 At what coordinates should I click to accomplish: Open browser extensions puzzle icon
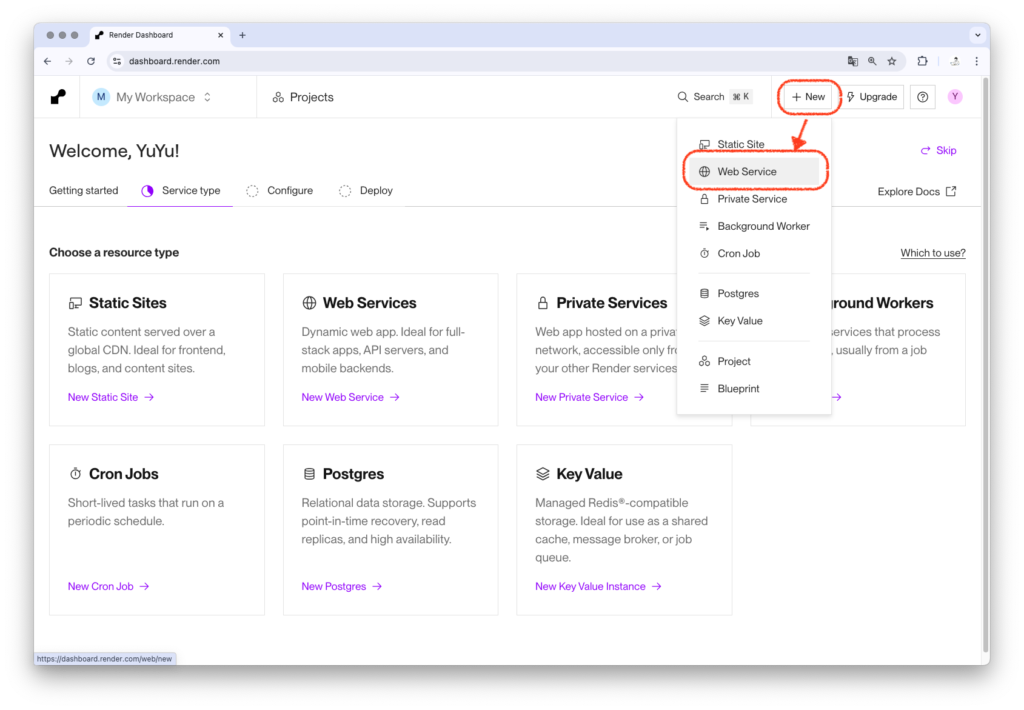[x=922, y=61]
